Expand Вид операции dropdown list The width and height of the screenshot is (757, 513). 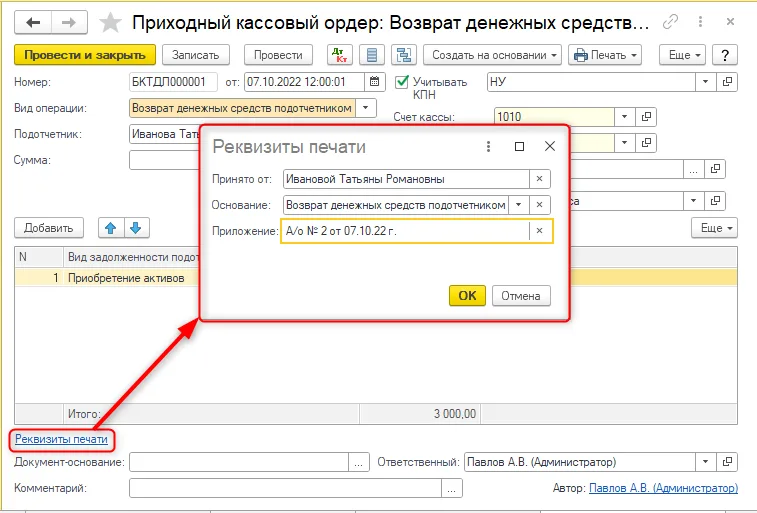(366, 108)
